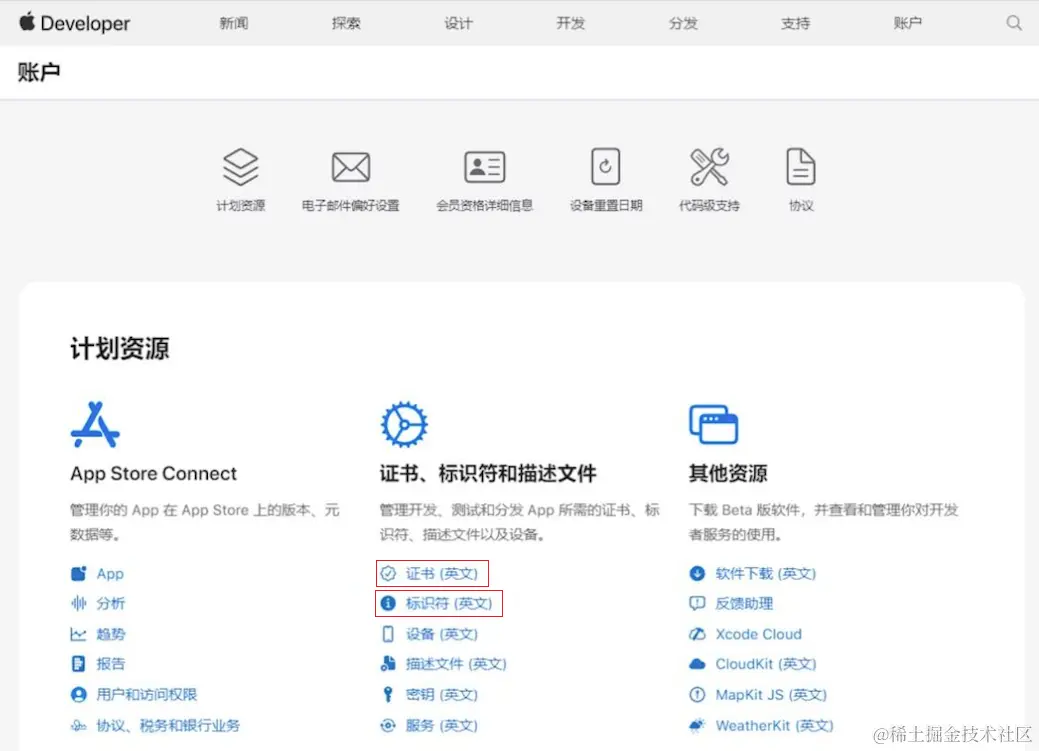Open the 设计 menu
The width and height of the screenshot is (1039, 751).
coord(459,23)
